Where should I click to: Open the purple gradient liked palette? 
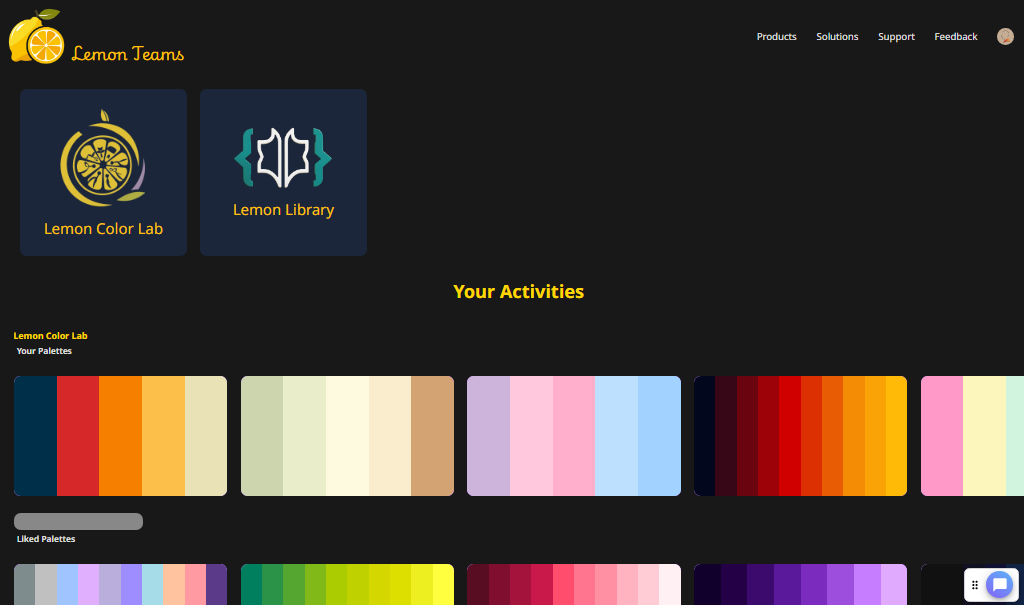tap(800, 585)
